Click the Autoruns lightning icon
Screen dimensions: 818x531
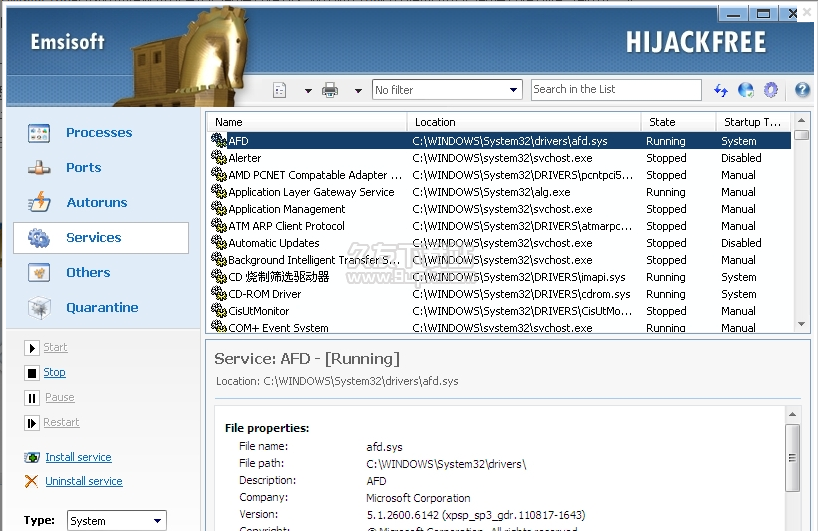coord(39,202)
